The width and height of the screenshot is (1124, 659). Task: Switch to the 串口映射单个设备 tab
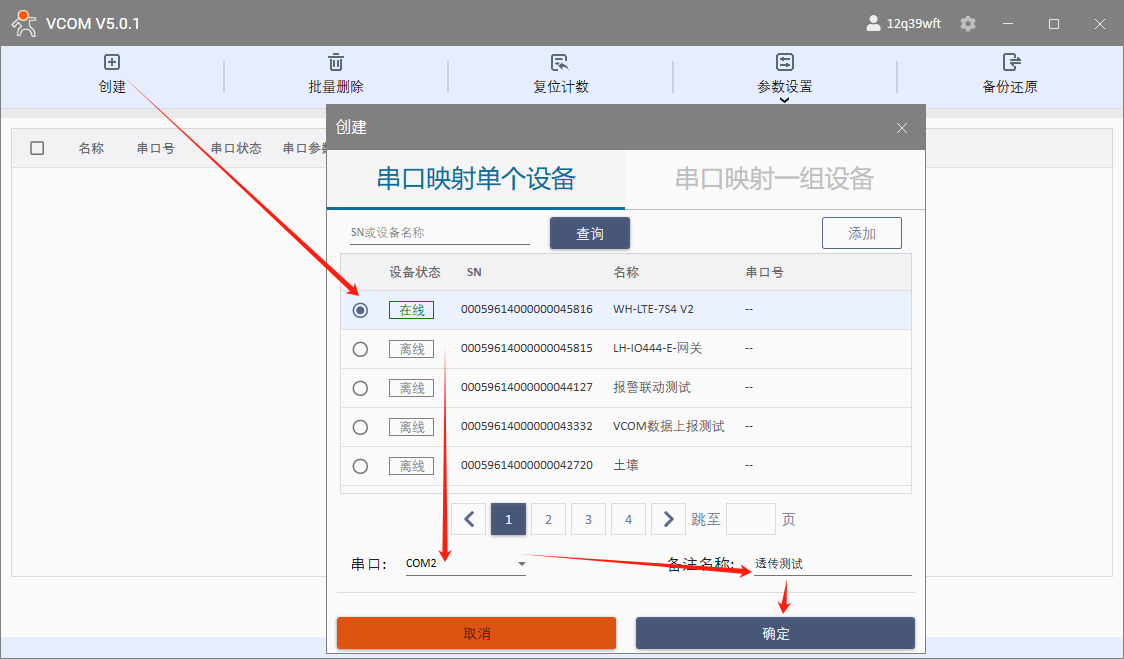[476, 179]
